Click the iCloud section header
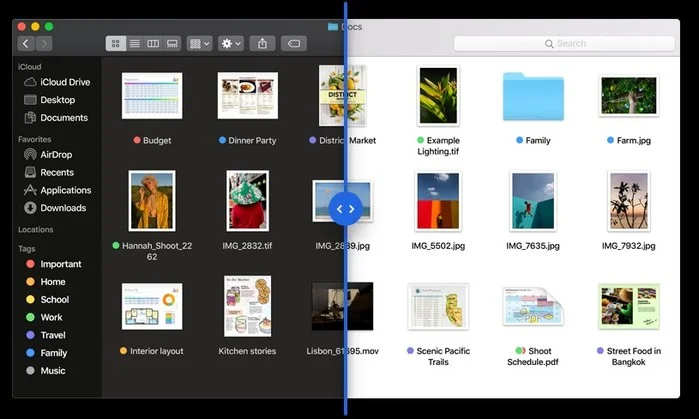 click(x=30, y=66)
